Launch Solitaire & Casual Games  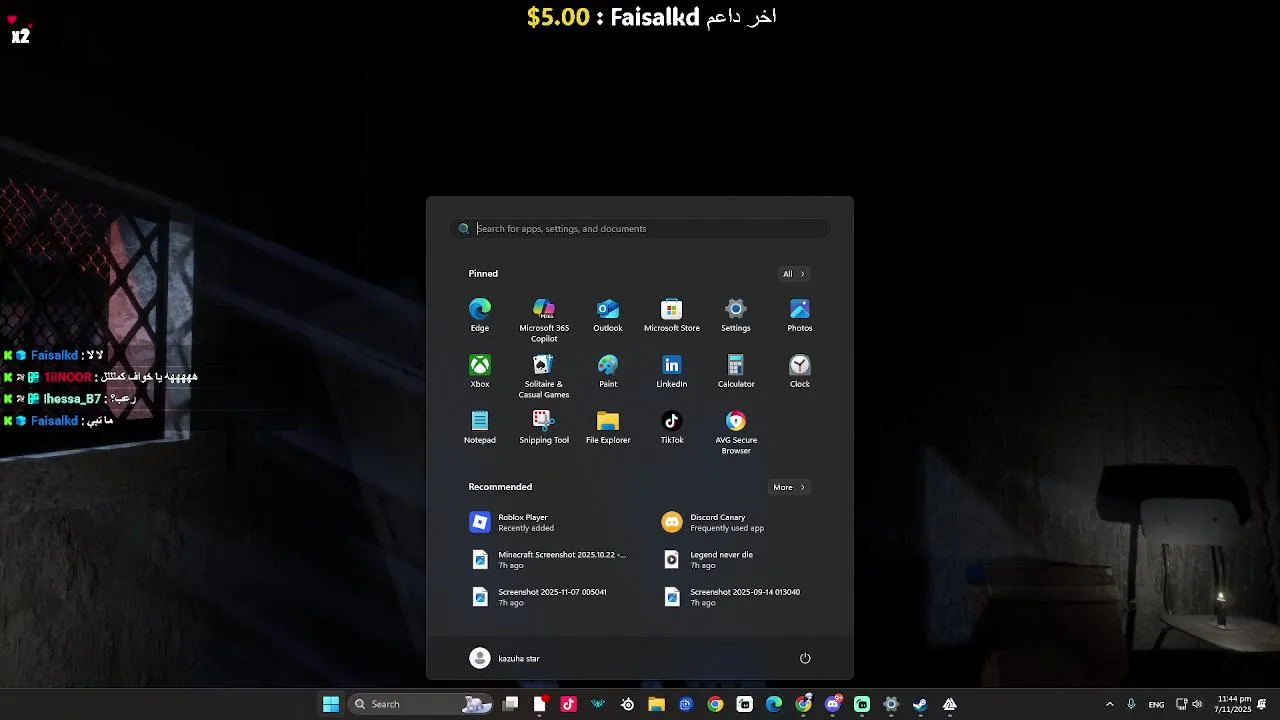coord(544,376)
